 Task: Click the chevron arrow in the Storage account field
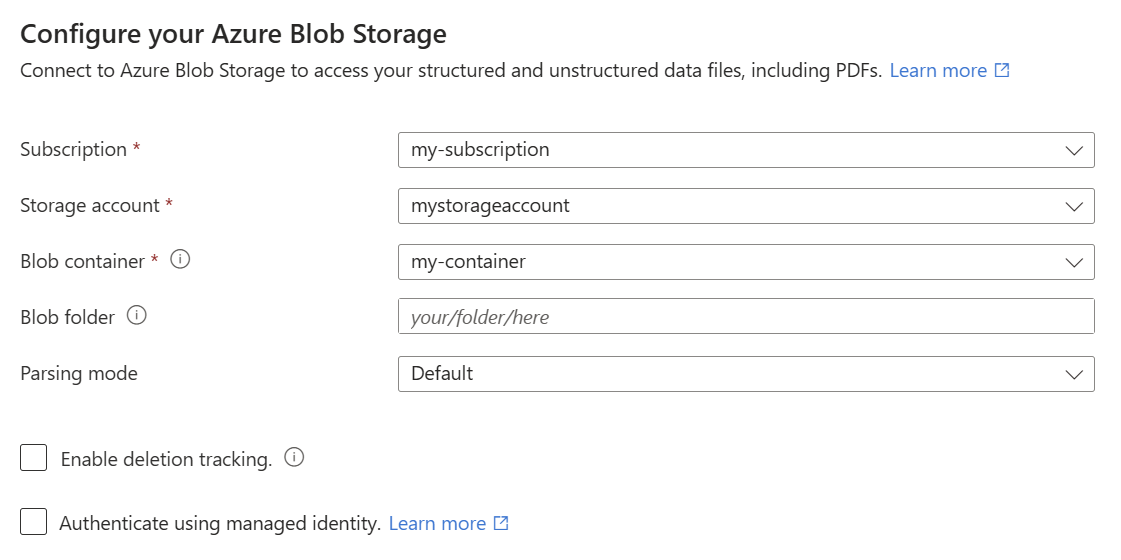click(x=1074, y=206)
